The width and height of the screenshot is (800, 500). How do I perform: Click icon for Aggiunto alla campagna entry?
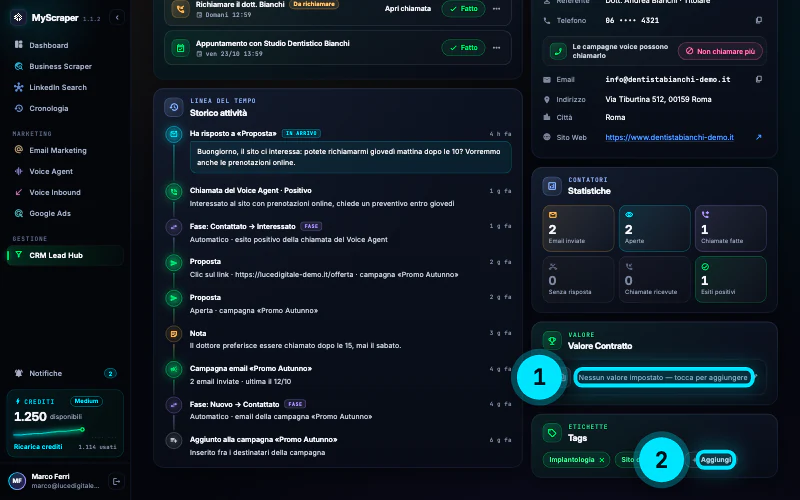tap(173, 440)
